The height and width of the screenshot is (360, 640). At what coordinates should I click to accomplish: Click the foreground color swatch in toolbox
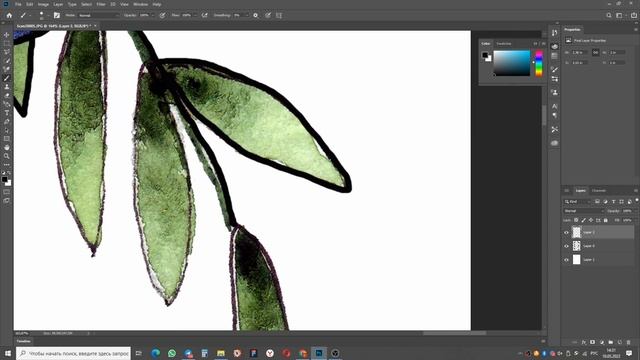tap(4, 179)
